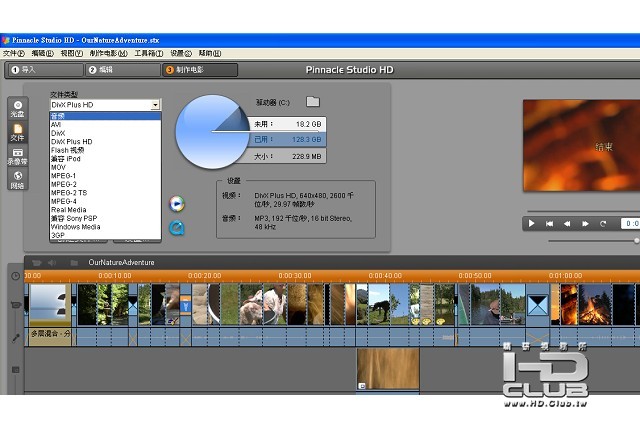Switch to step 3 制作电影 tab

click(x=200, y=70)
